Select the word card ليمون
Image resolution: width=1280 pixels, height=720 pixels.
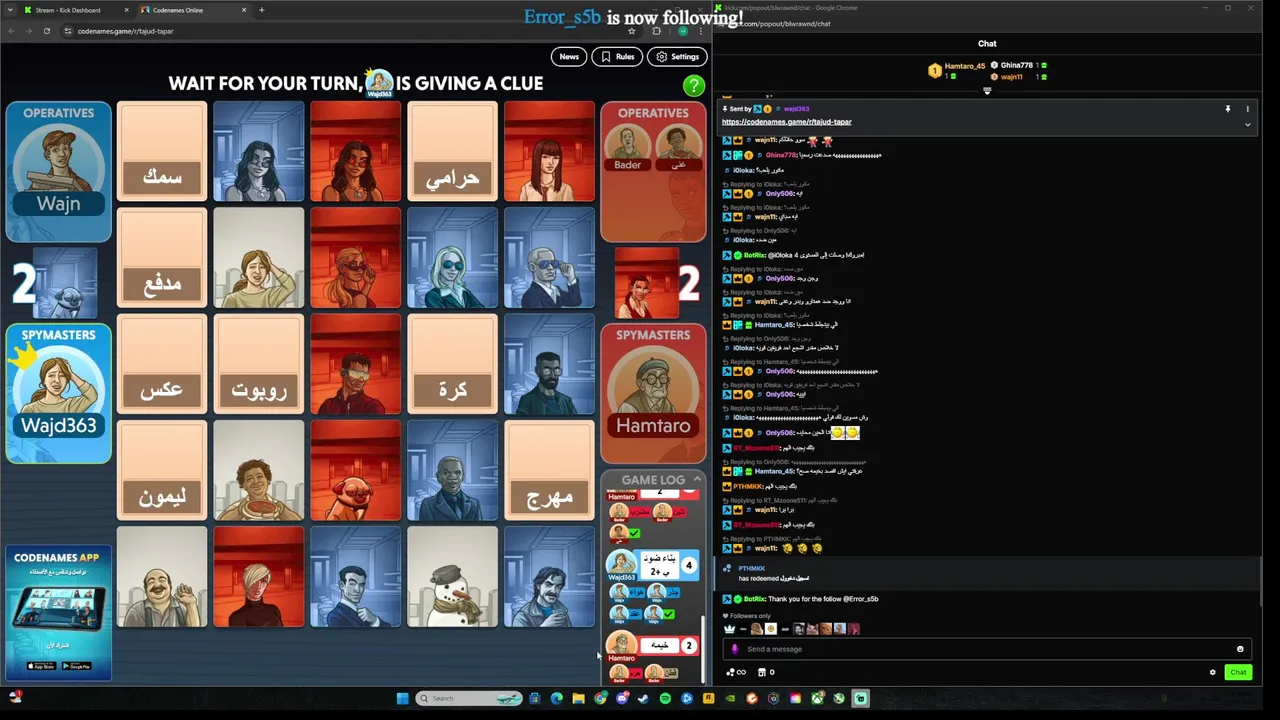tap(162, 470)
